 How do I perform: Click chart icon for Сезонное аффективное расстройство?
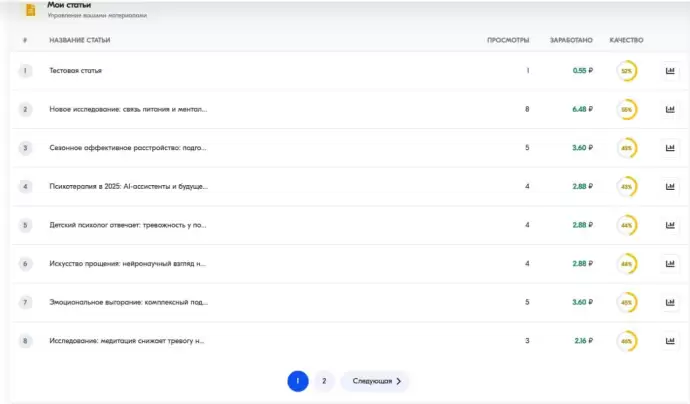[670, 148]
